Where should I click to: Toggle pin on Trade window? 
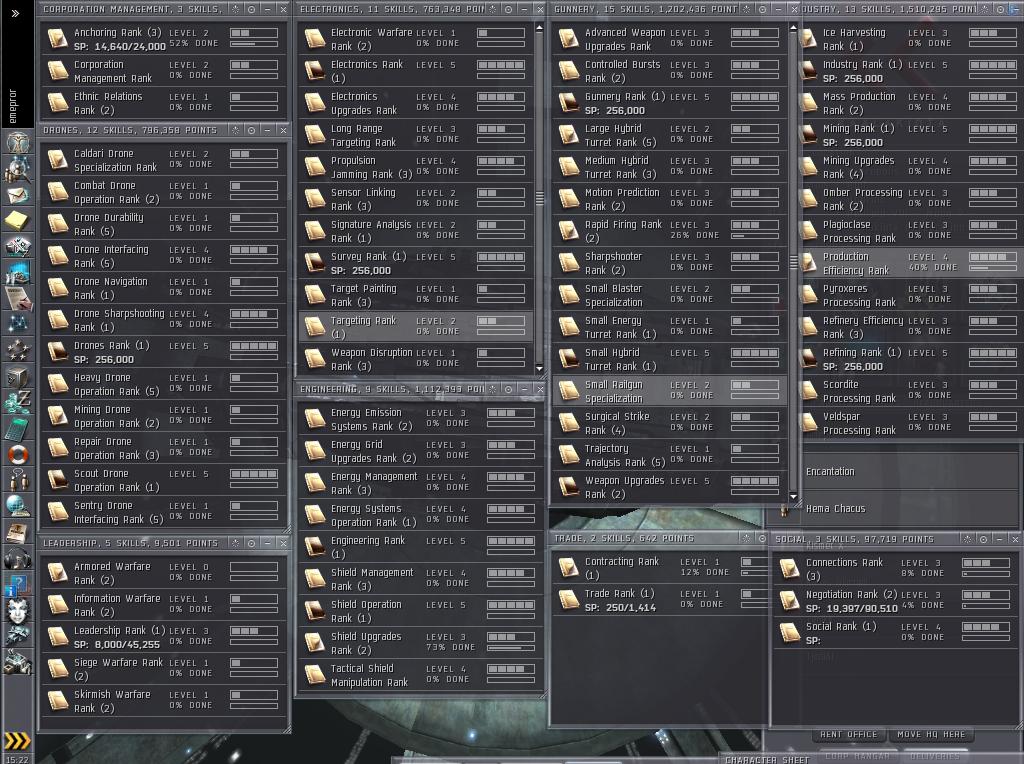point(762,538)
